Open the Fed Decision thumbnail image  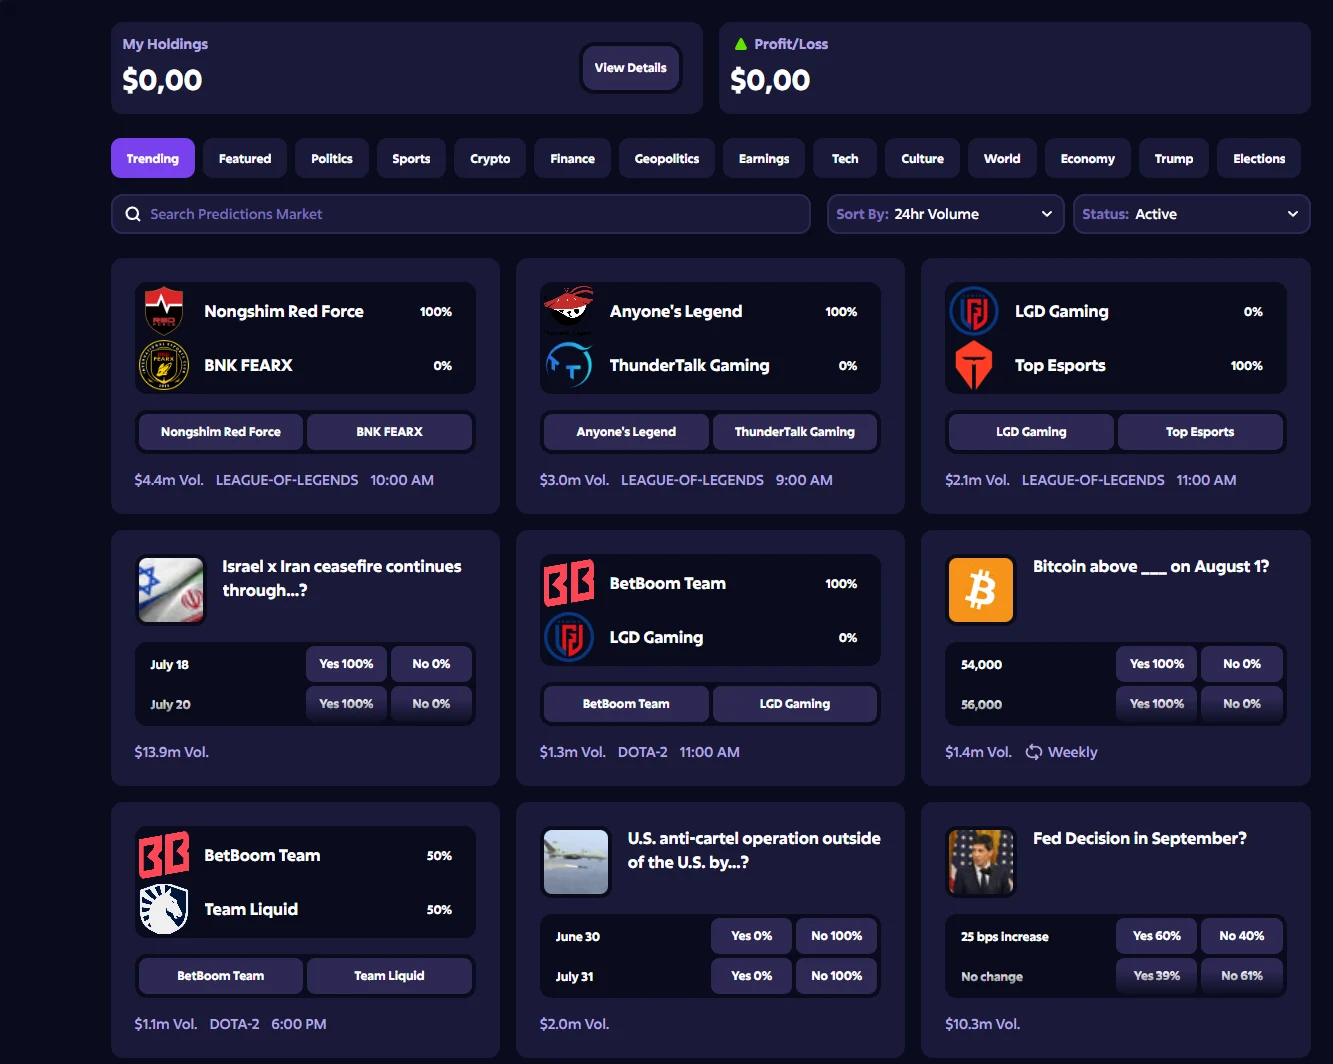pos(981,862)
